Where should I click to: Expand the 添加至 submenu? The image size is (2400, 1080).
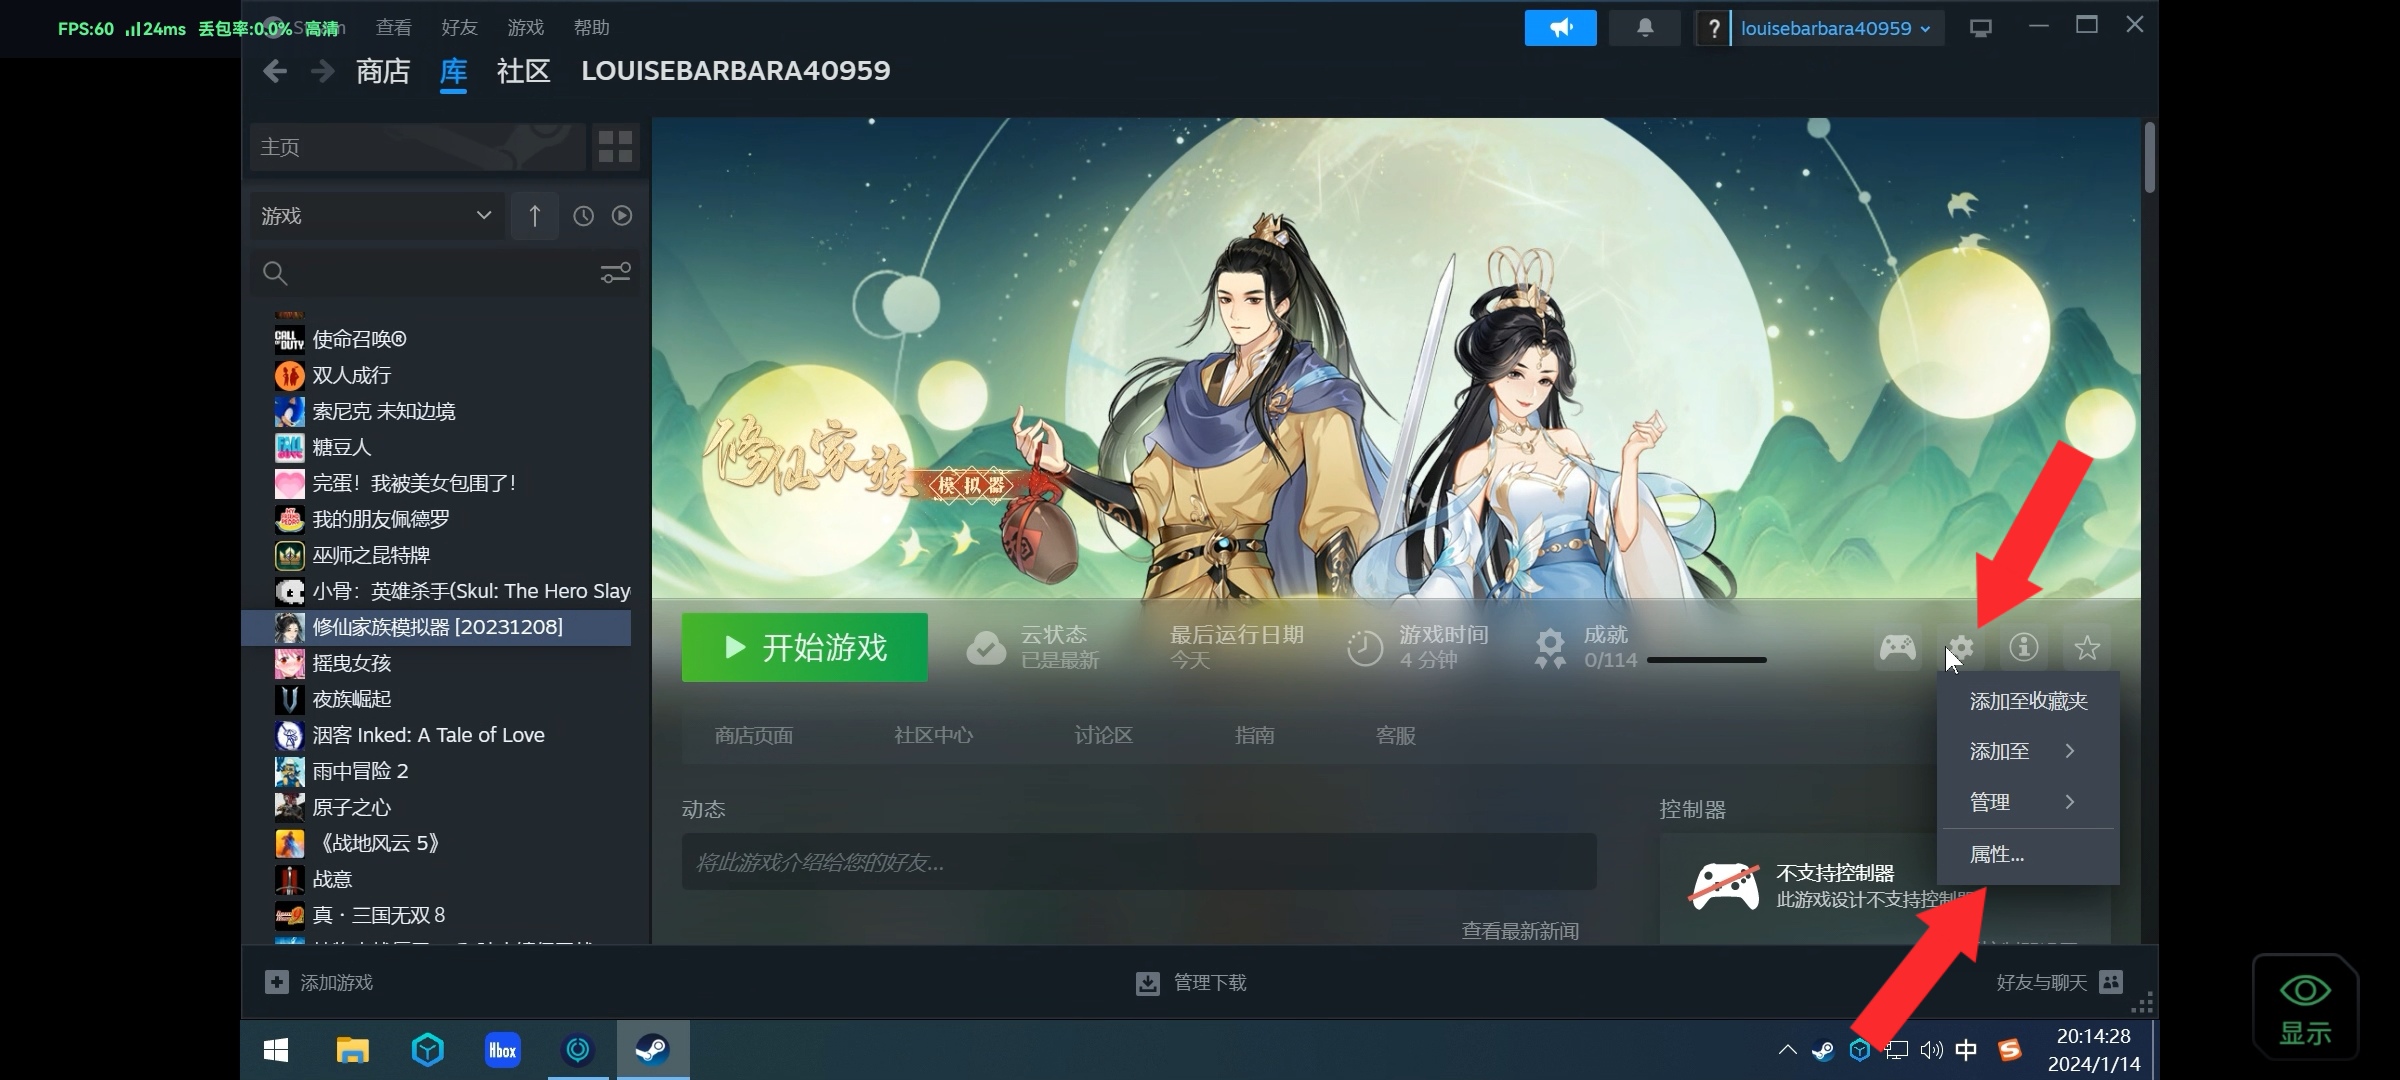click(x=2028, y=751)
